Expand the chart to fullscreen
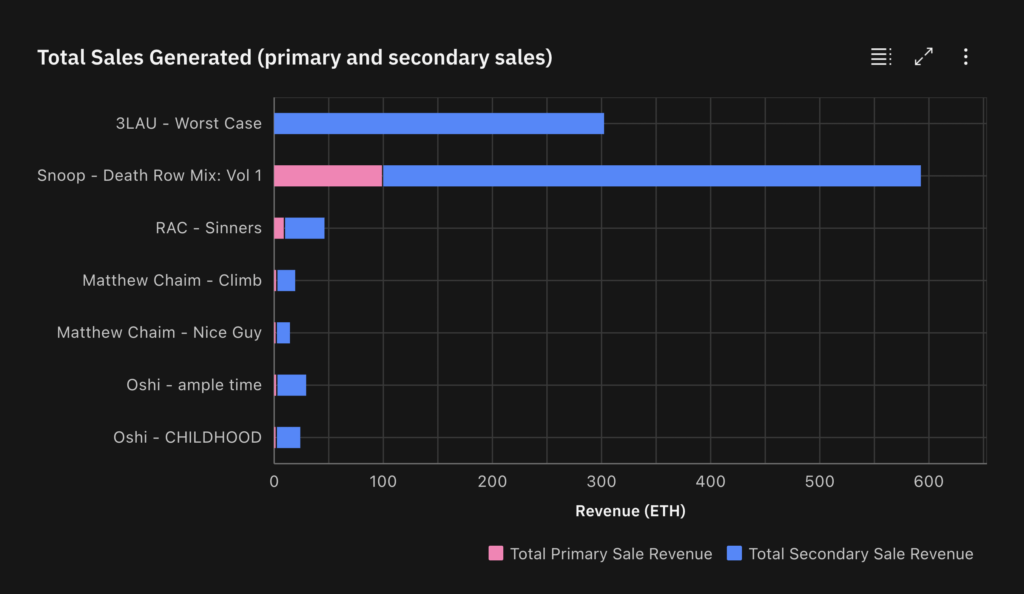 [x=923, y=57]
